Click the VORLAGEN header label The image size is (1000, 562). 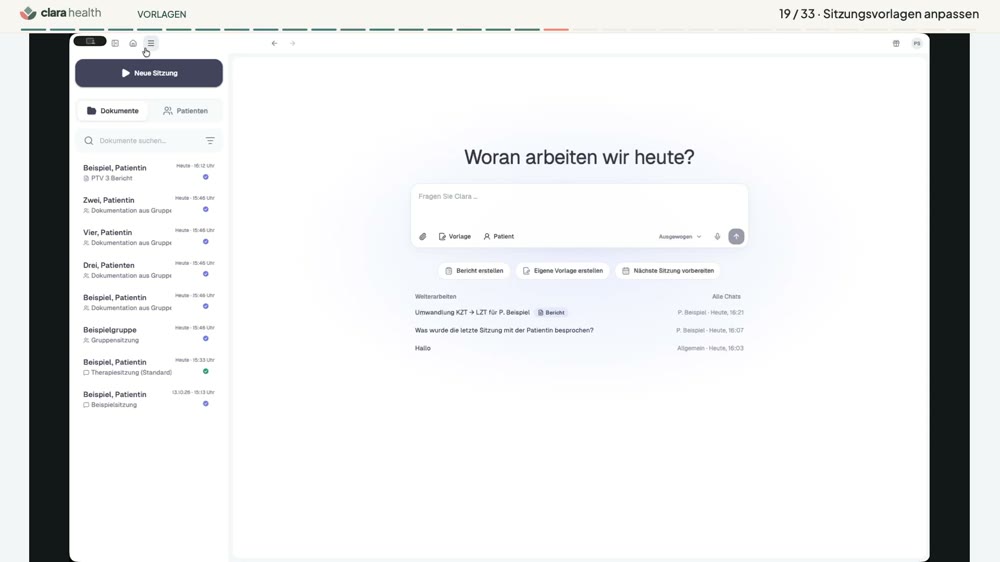(x=162, y=14)
